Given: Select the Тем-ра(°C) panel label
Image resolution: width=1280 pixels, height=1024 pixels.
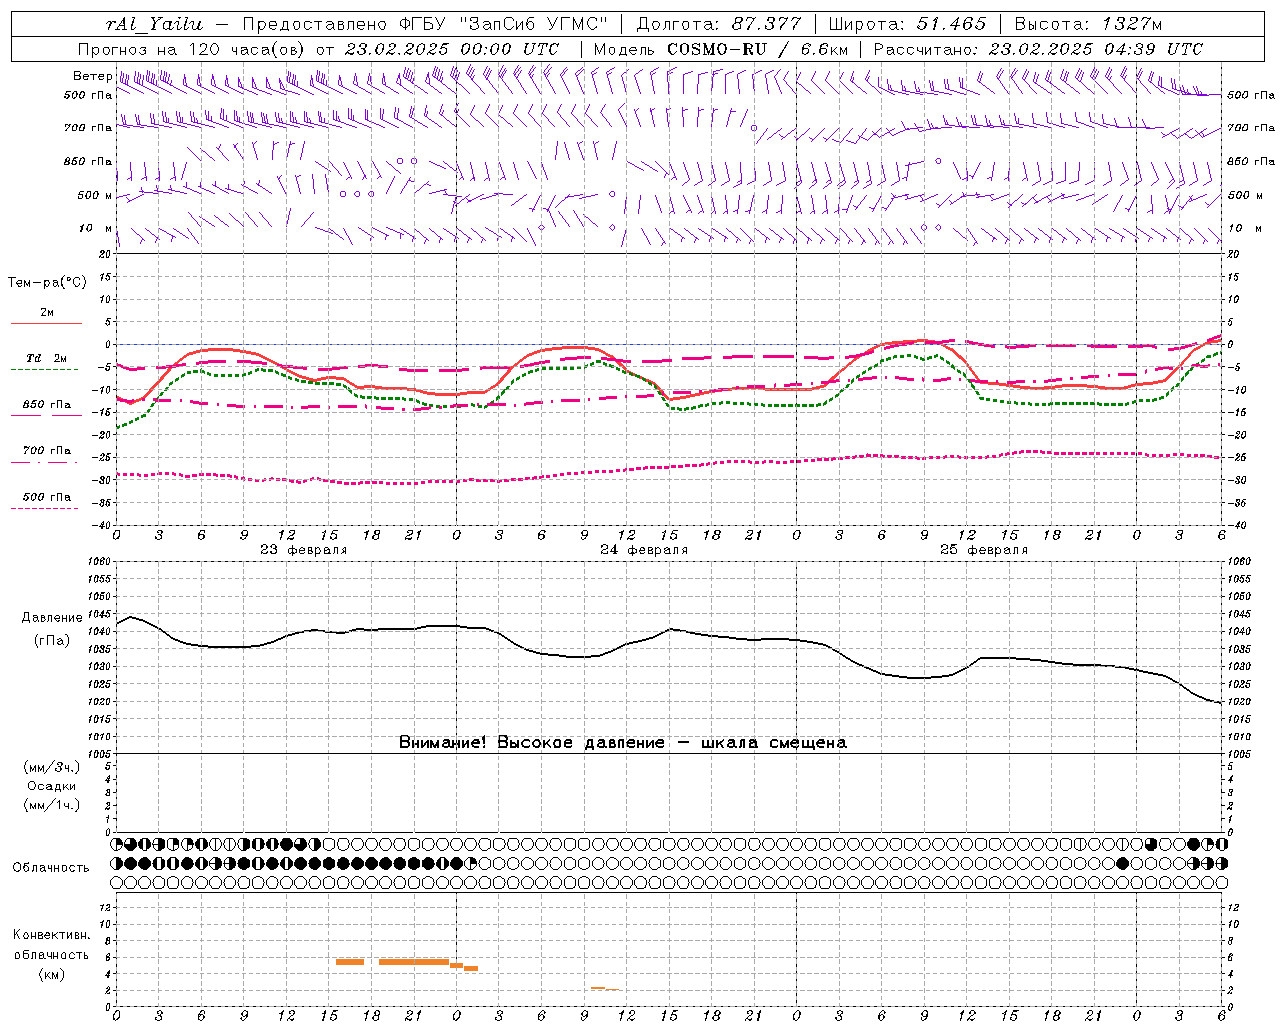Looking at the screenshot, I should click(47, 283).
